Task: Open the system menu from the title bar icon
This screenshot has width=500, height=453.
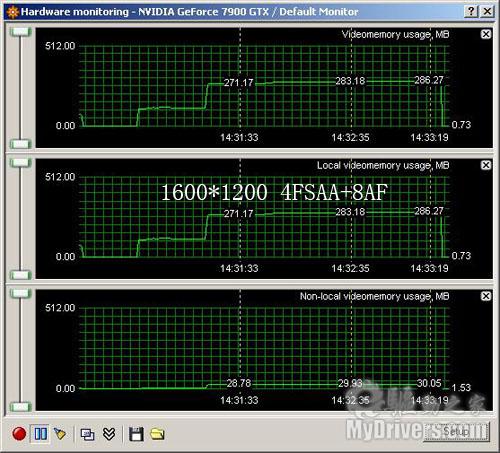Action: 13,12
